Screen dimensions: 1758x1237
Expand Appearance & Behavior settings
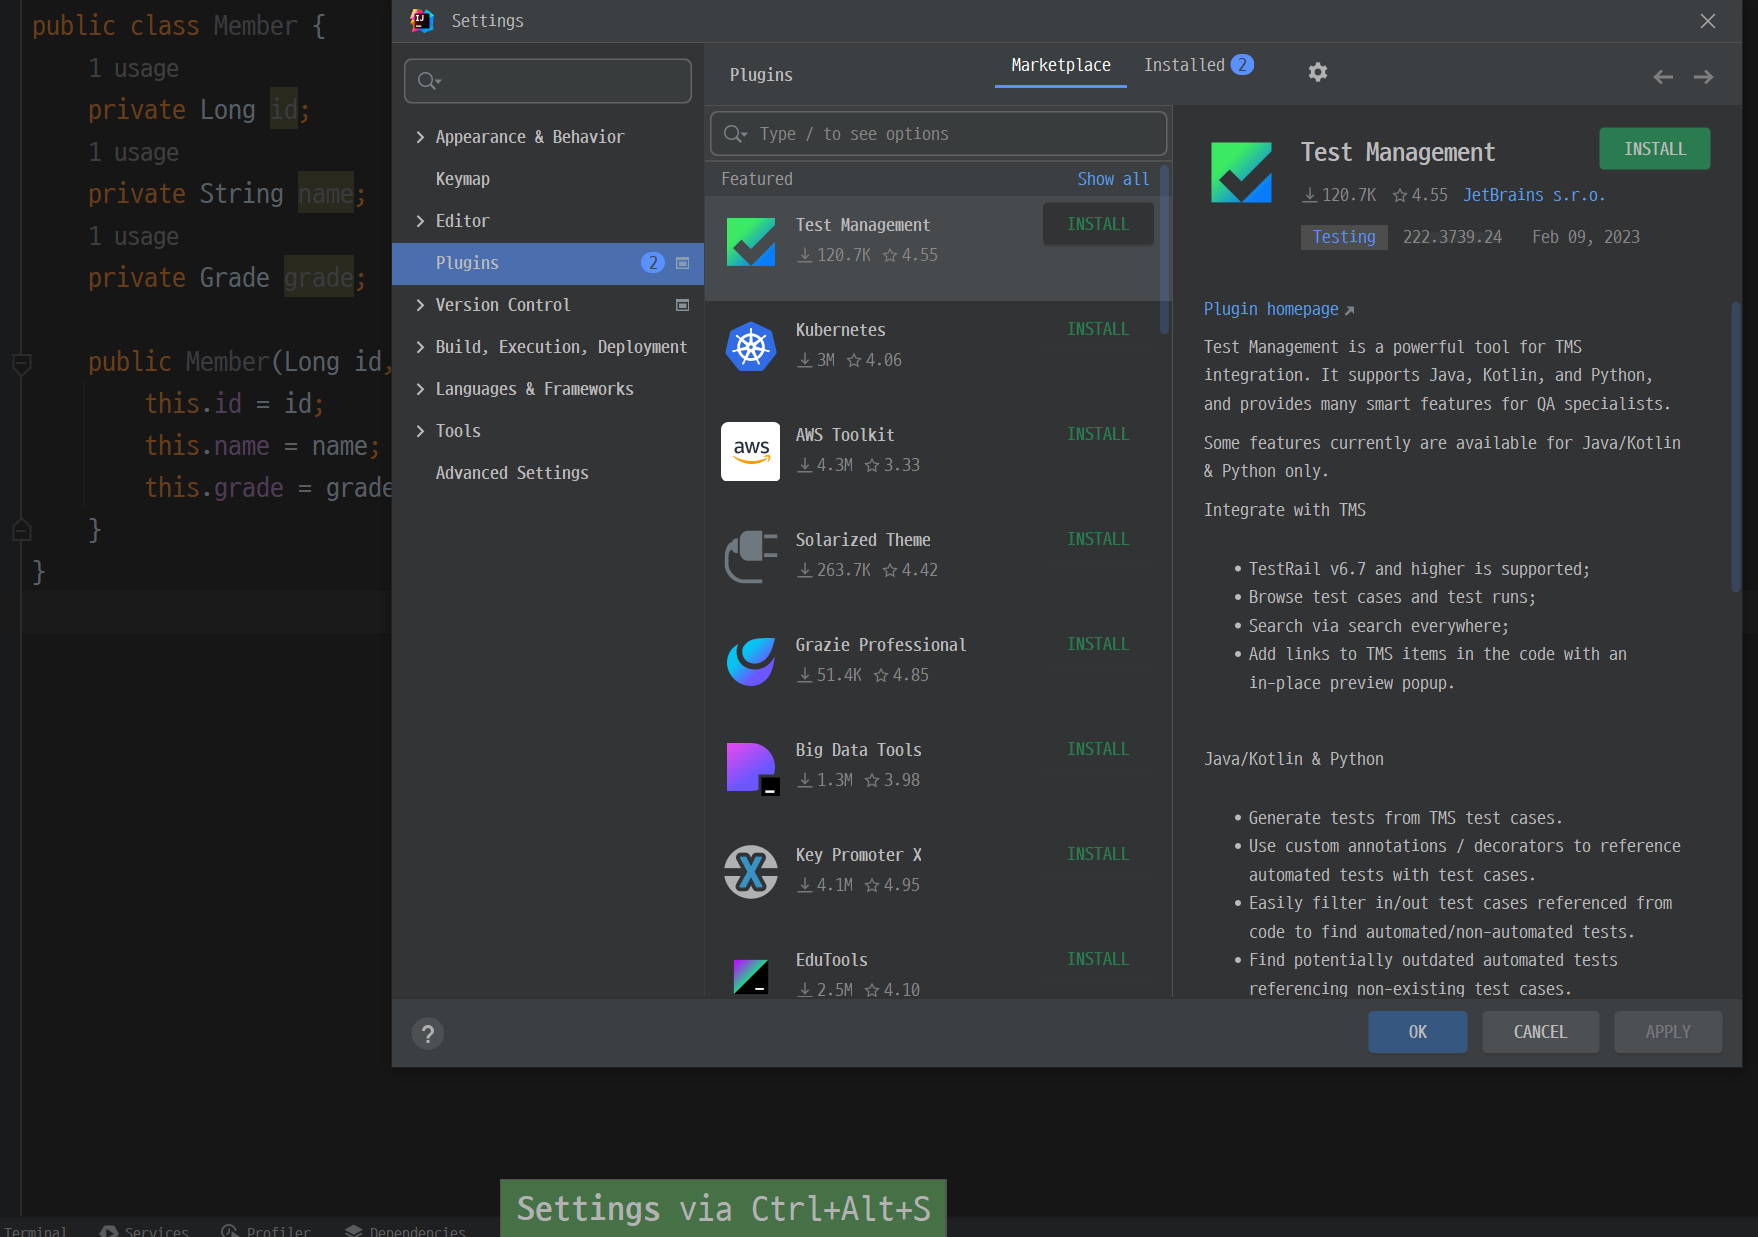pyautogui.click(x=420, y=137)
